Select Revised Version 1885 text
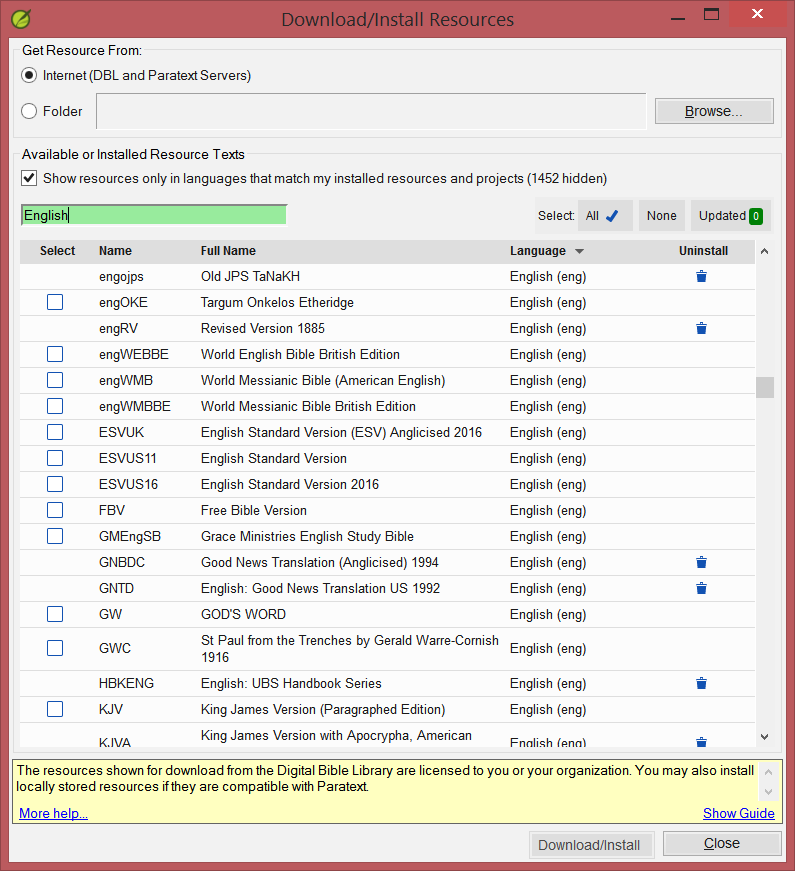Viewport: 795px width, 871px height. (262, 328)
